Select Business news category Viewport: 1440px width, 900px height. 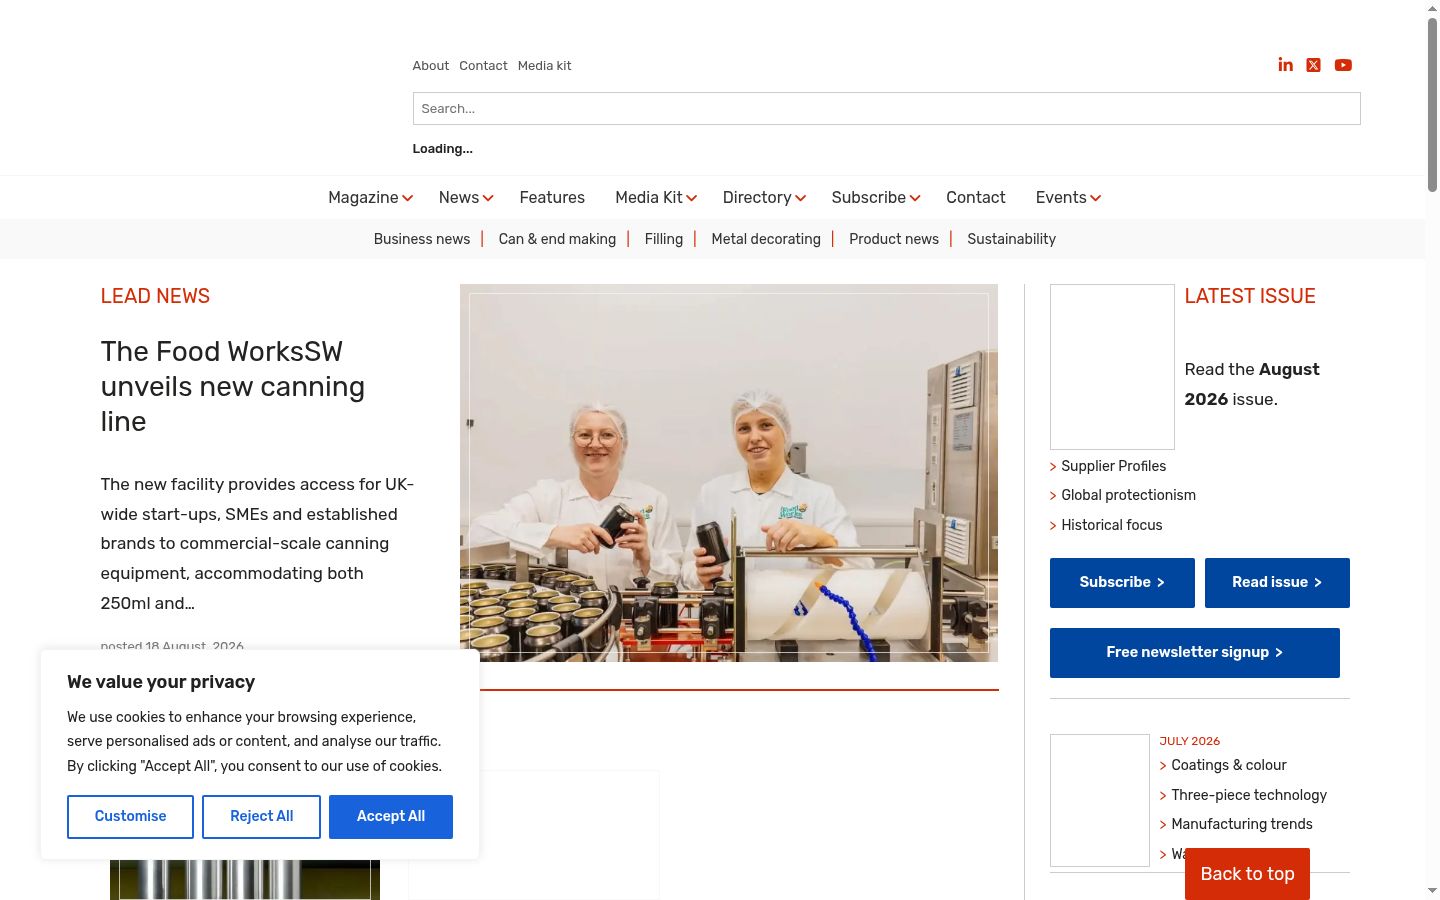tap(422, 239)
